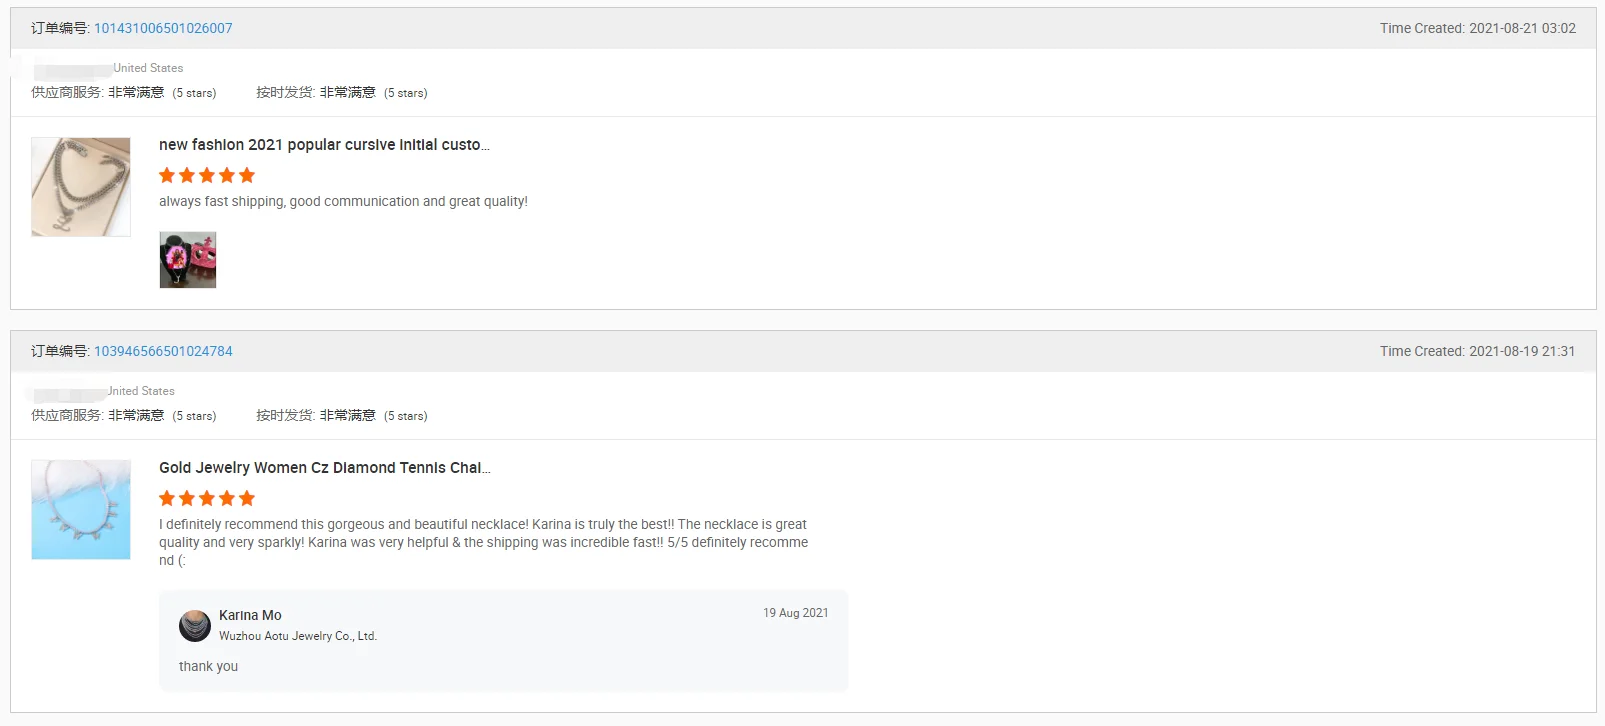Image resolution: width=1605 pixels, height=726 pixels.
Task: Open order number 101431006501026007
Action: [163, 28]
